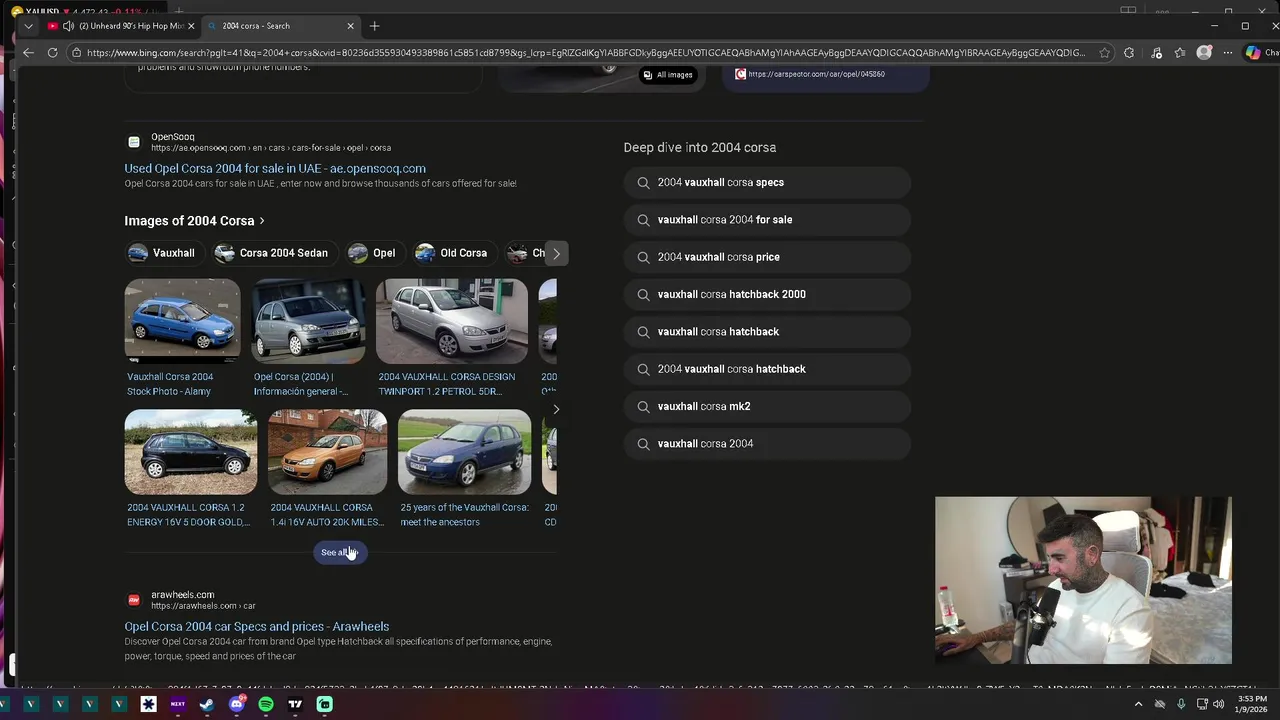Select the last suggestion 'vauxhall corsa 2004'
This screenshot has width=1280, height=720.
767,444
